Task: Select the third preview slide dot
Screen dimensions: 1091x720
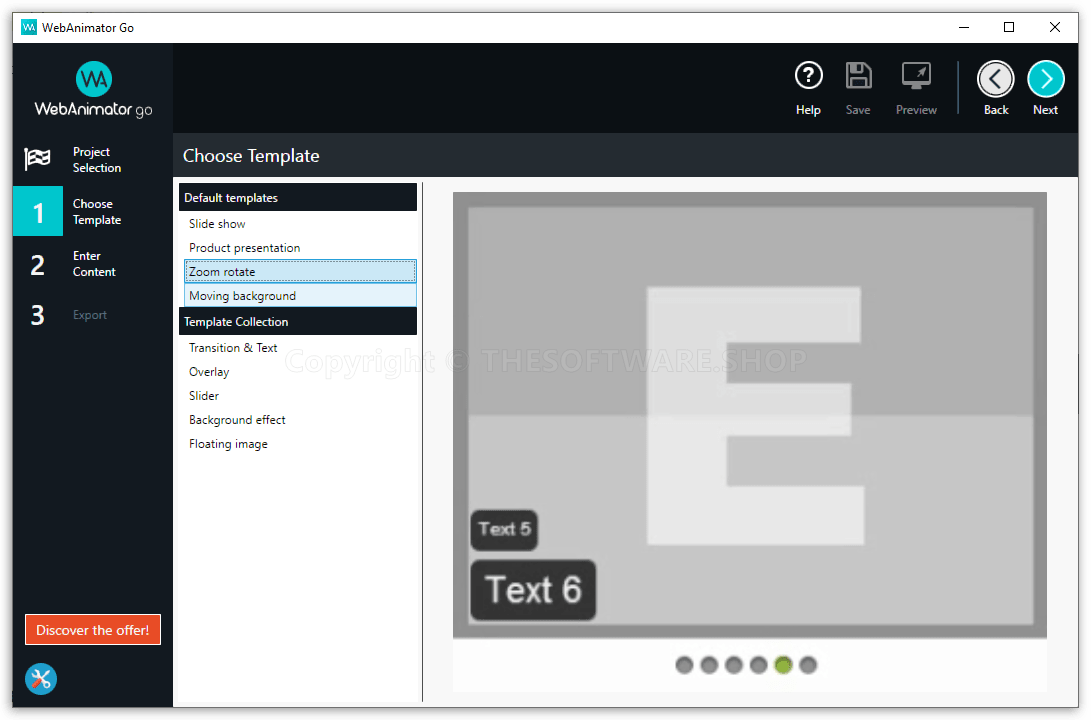Action: pyautogui.click(x=734, y=665)
